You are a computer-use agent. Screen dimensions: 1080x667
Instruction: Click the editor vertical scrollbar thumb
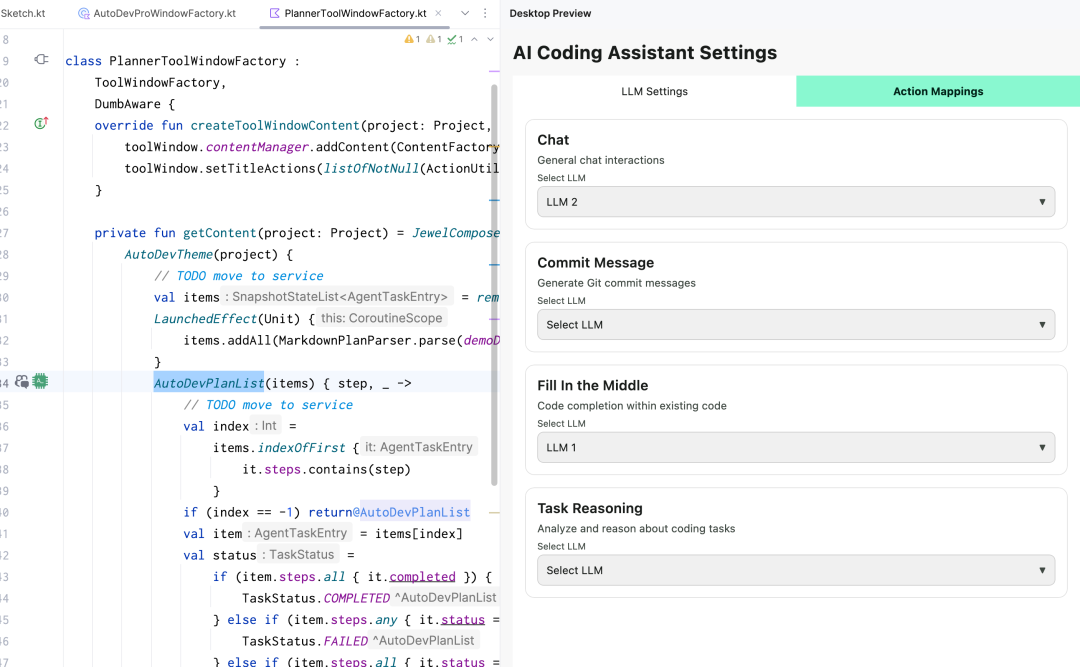(494, 285)
